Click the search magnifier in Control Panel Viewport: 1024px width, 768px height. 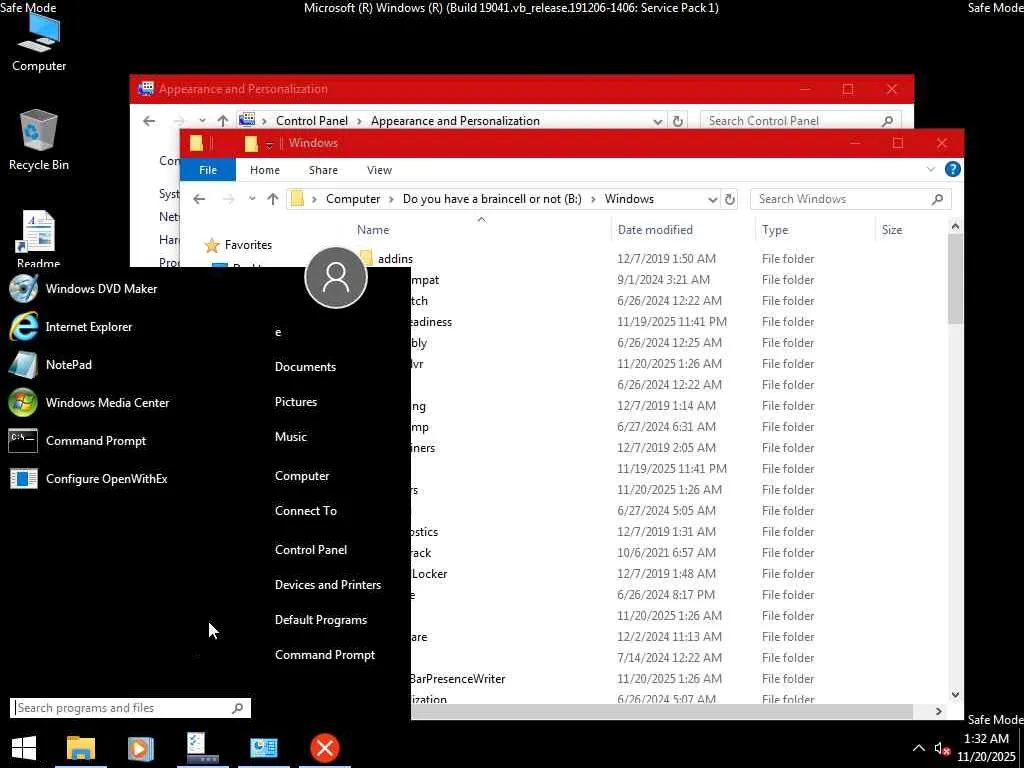coord(887,121)
